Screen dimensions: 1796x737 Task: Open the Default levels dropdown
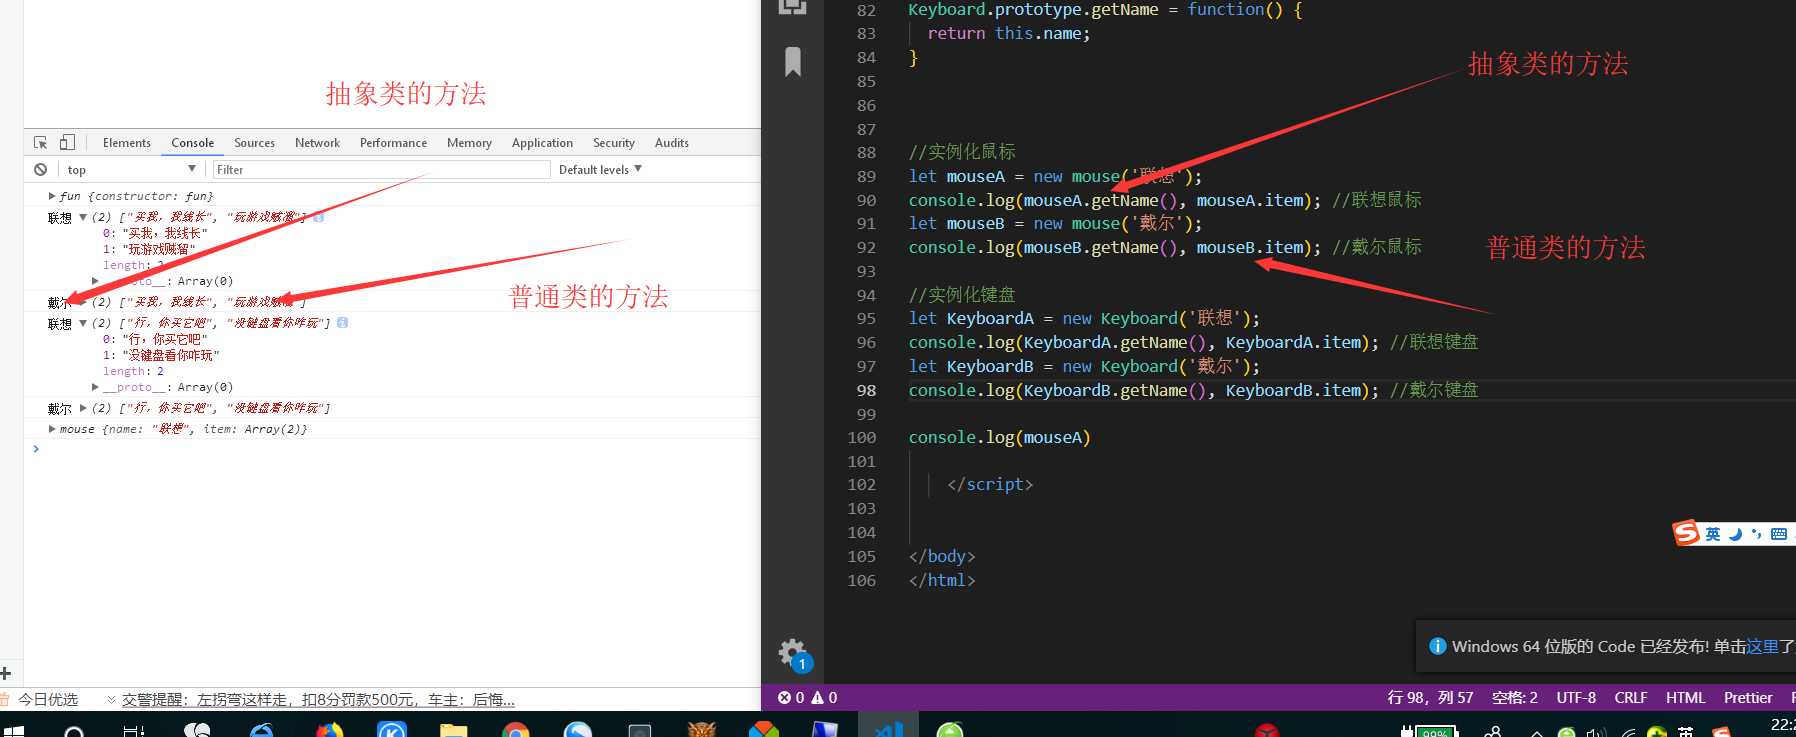[x=600, y=169]
